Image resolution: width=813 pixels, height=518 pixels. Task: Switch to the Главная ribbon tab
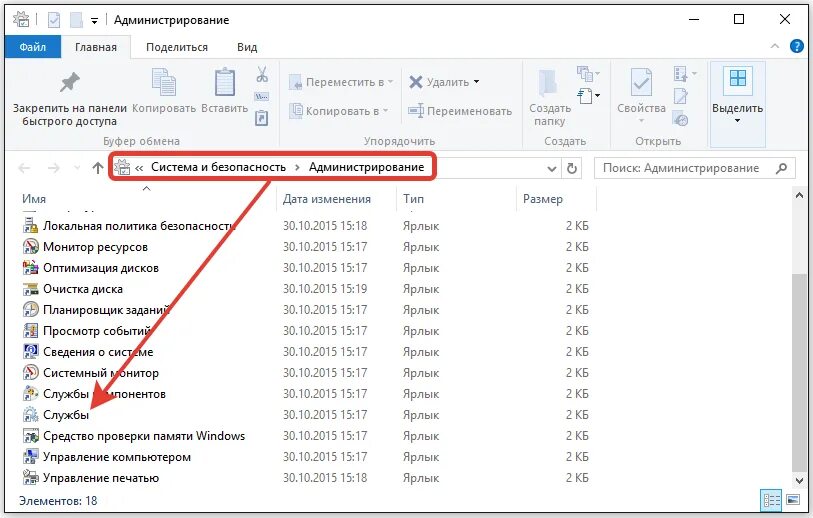click(96, 47)
